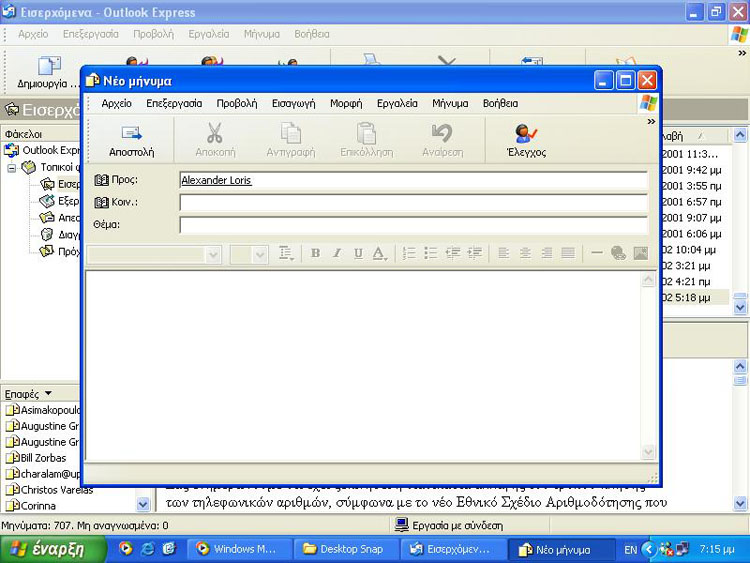Open Αρχείο menu in main Outlook window
The image size is (750, 563).
point(33,34)
